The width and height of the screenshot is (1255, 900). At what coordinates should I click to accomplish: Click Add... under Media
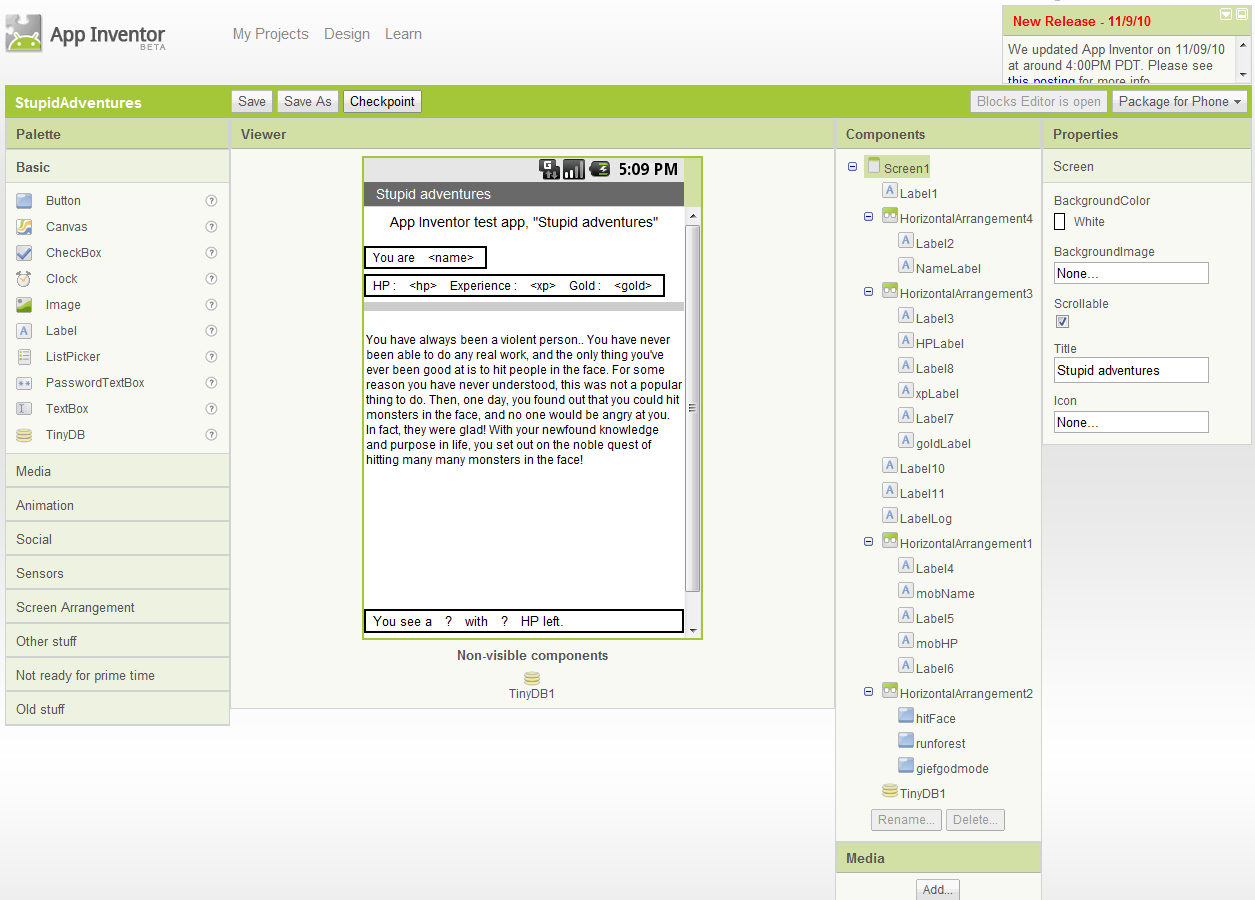938,889
